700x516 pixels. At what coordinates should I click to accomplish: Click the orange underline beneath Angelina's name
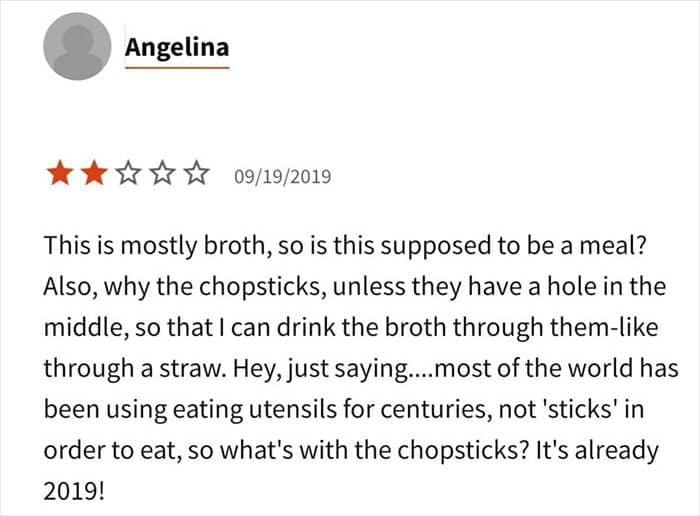pos(176,67)
